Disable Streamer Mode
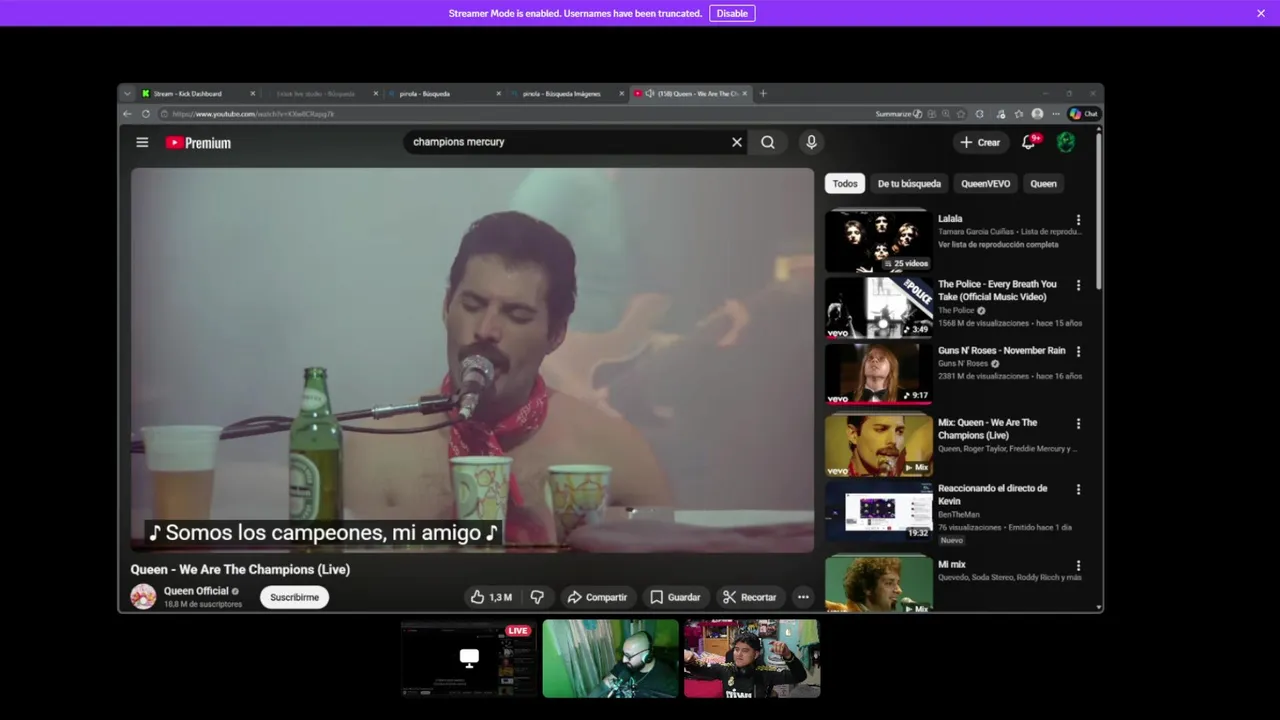This screenshot has height=720, width=1280. (x=732, y=13)
